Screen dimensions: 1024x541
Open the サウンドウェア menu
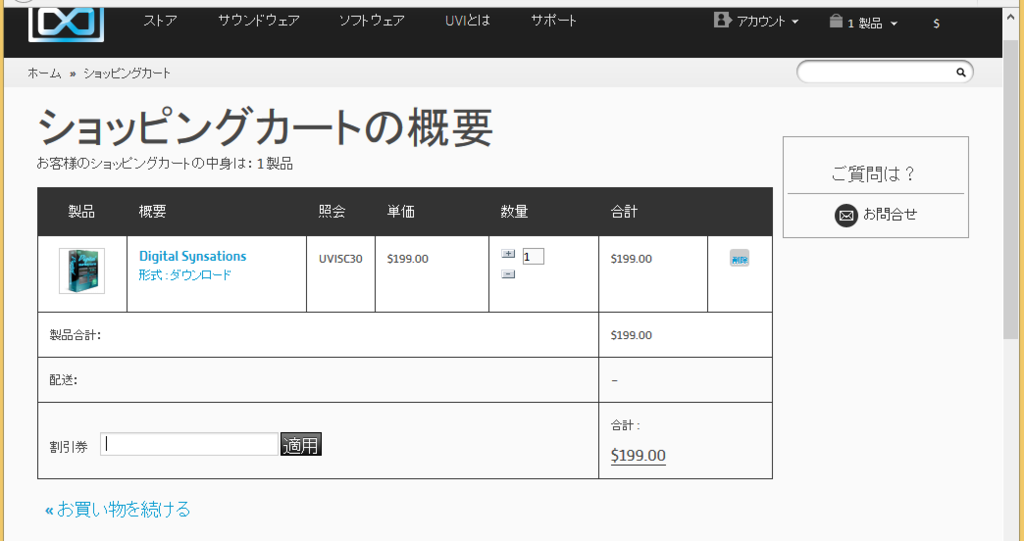259,20
